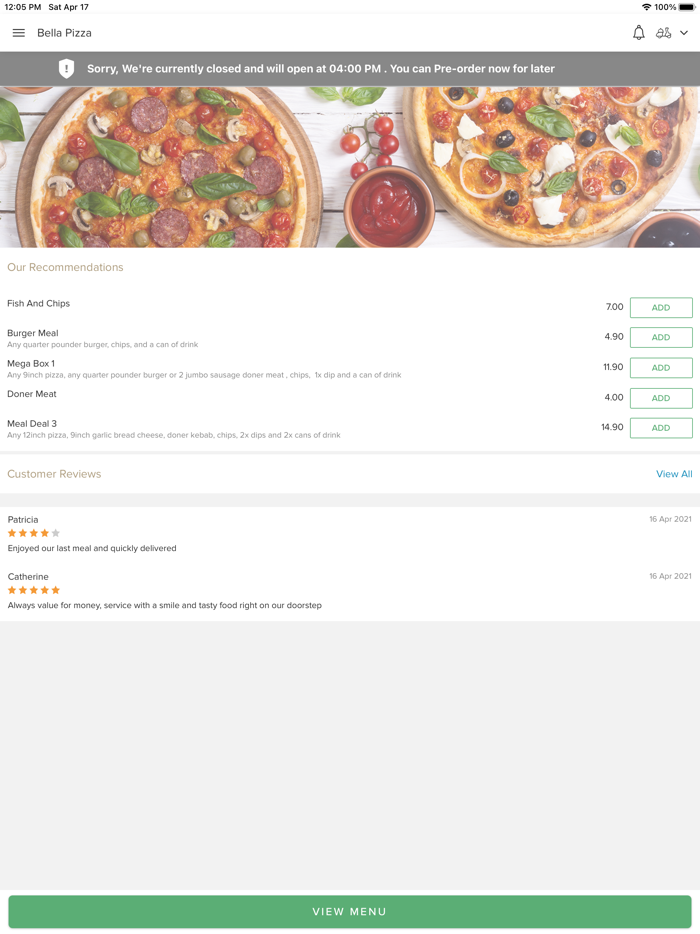Open the hamburger navigation menu
Screen dimensions: 700x934
[18, 32]
